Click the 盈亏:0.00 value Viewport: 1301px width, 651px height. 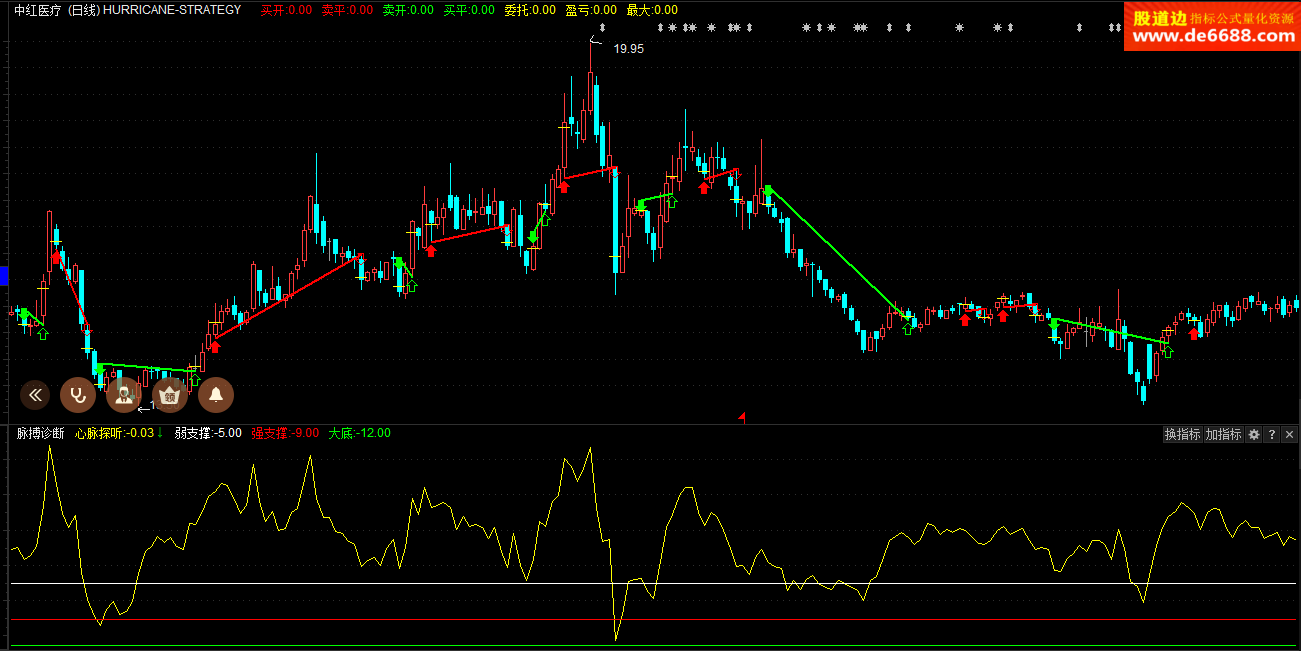591,10
